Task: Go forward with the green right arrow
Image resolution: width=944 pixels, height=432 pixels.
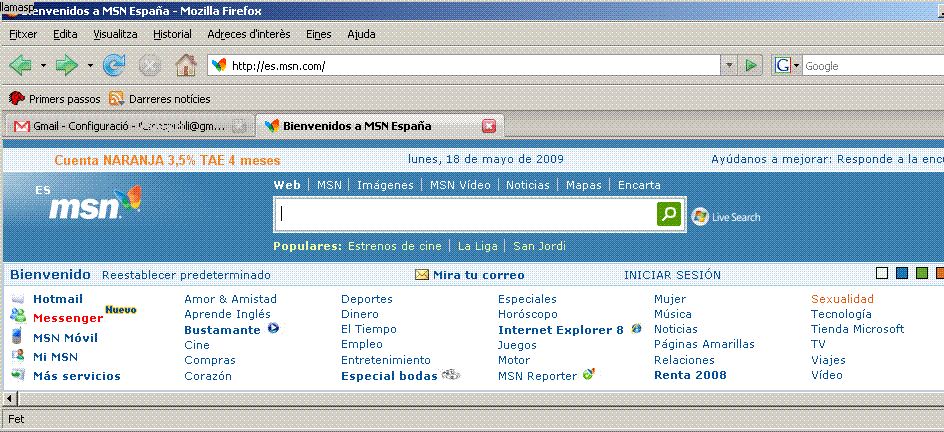Action: tap(67, 65)
